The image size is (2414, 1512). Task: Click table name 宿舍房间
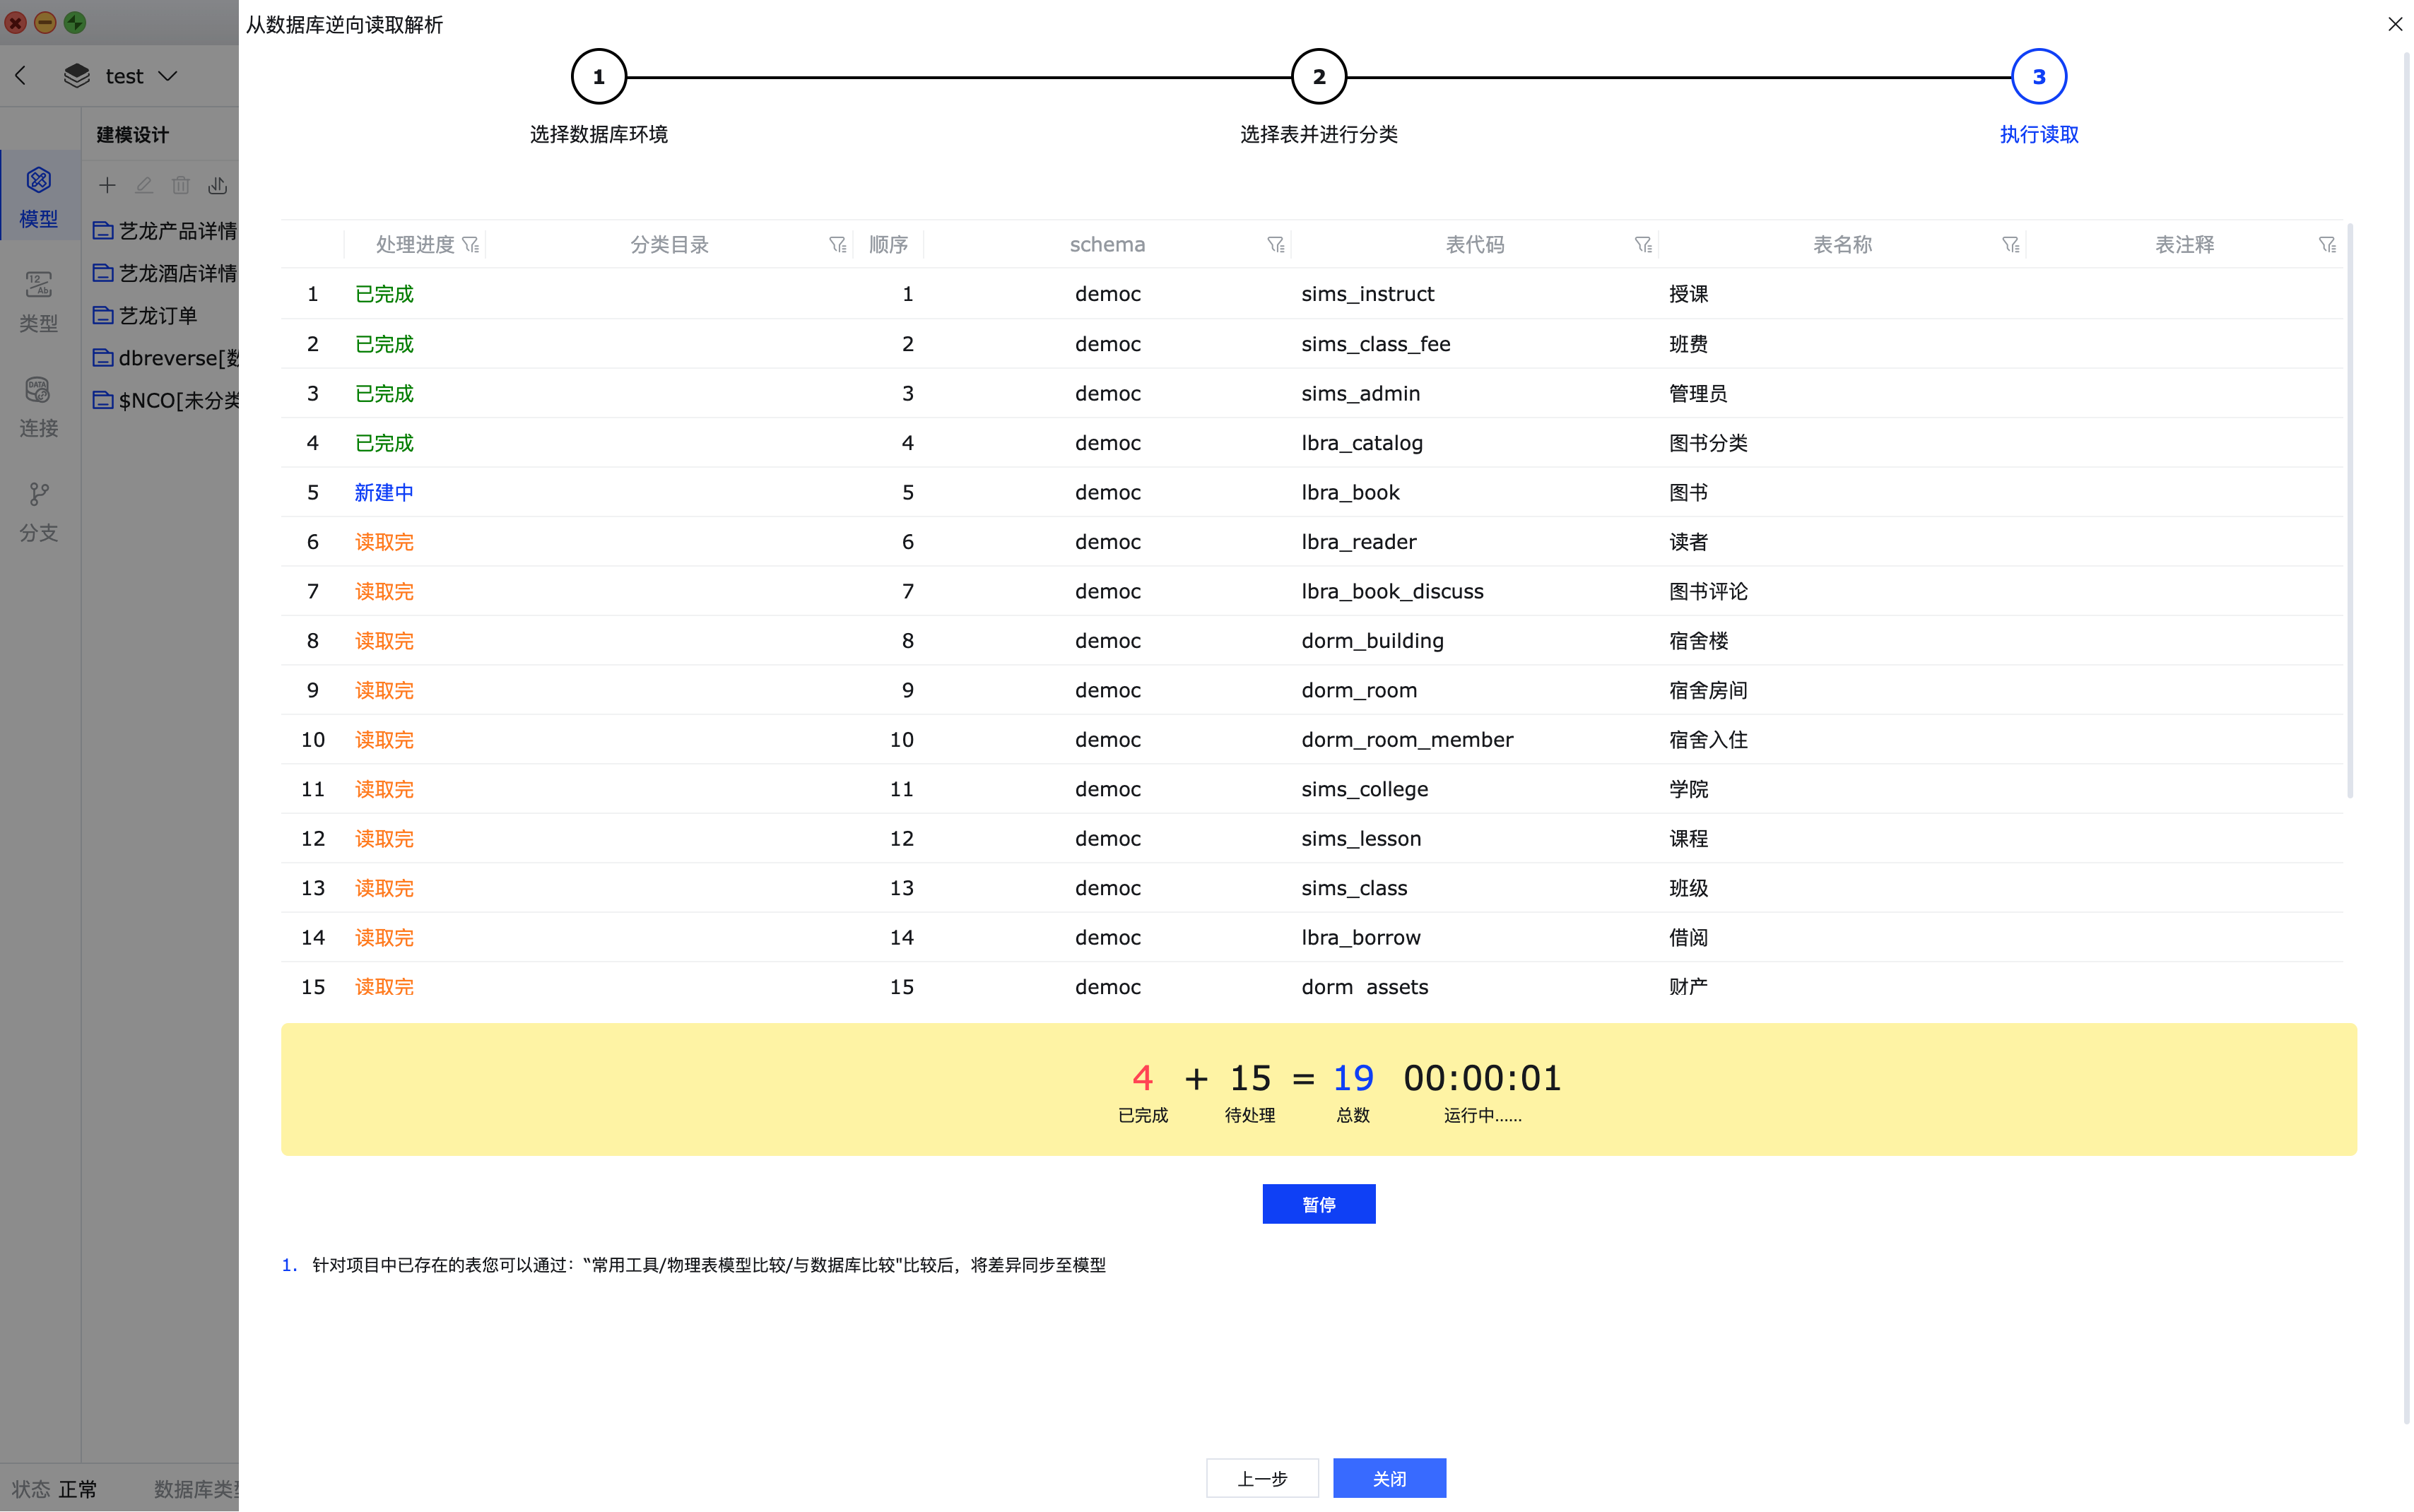coord(1708,690)
